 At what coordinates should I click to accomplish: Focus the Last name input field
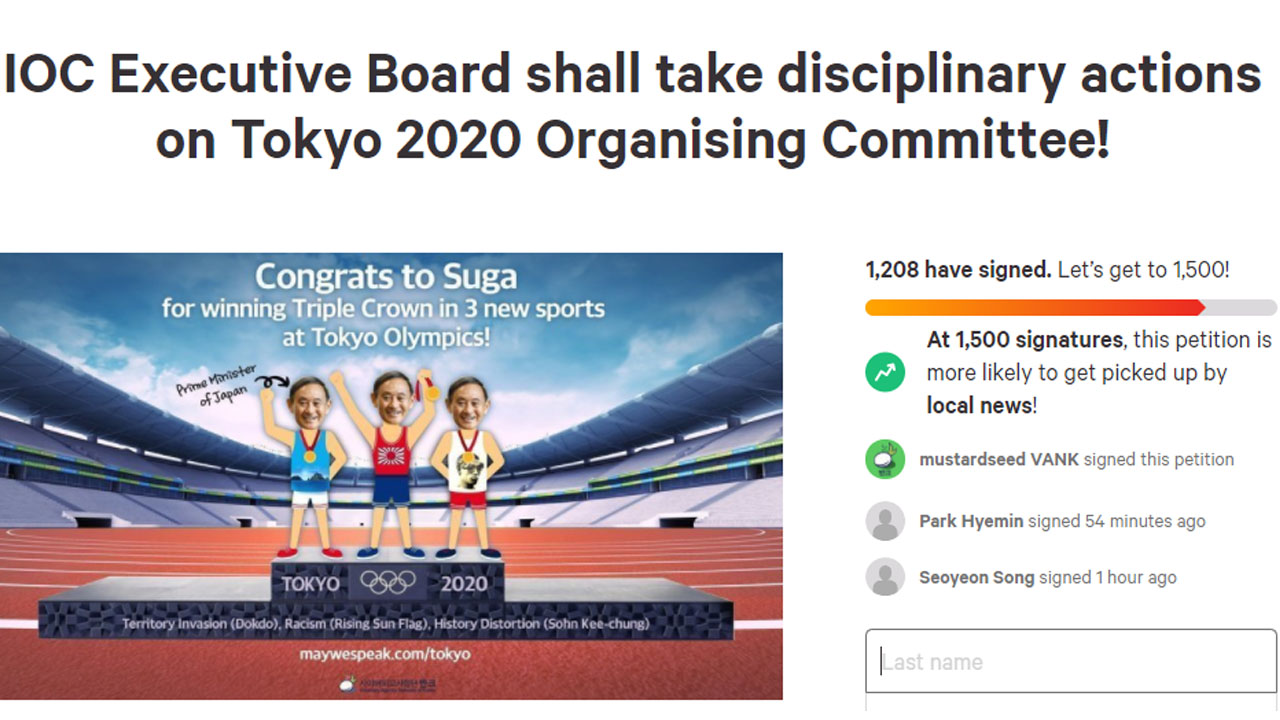click(x=1071, y=661)
